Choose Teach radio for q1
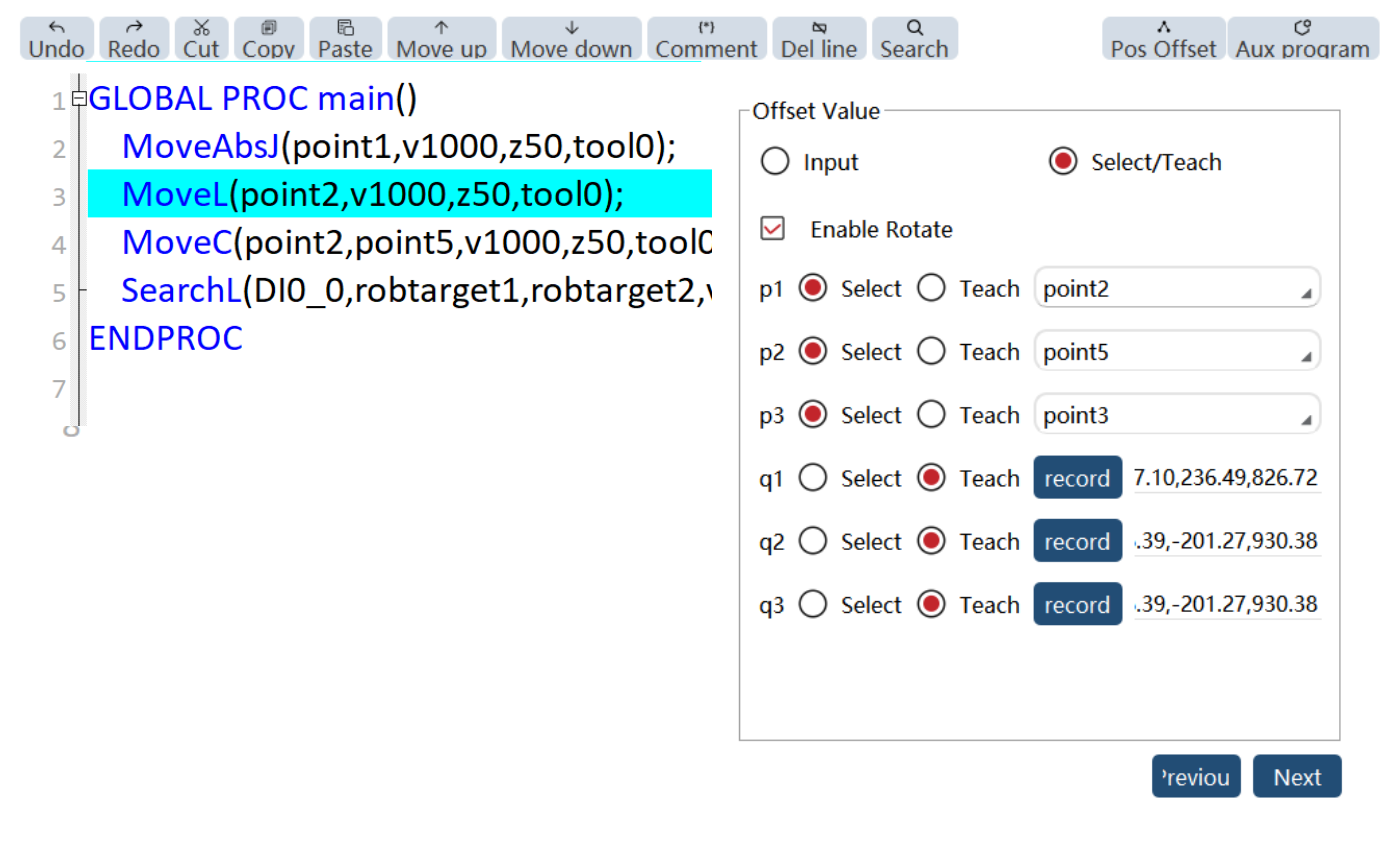This screenshot has width=1391, height=844. point(932,479)
